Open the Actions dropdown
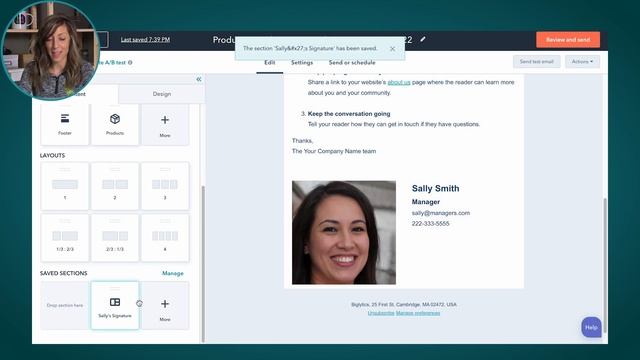Image resolution: width=640 pixels, height=360 pixels. pos(582,62)
